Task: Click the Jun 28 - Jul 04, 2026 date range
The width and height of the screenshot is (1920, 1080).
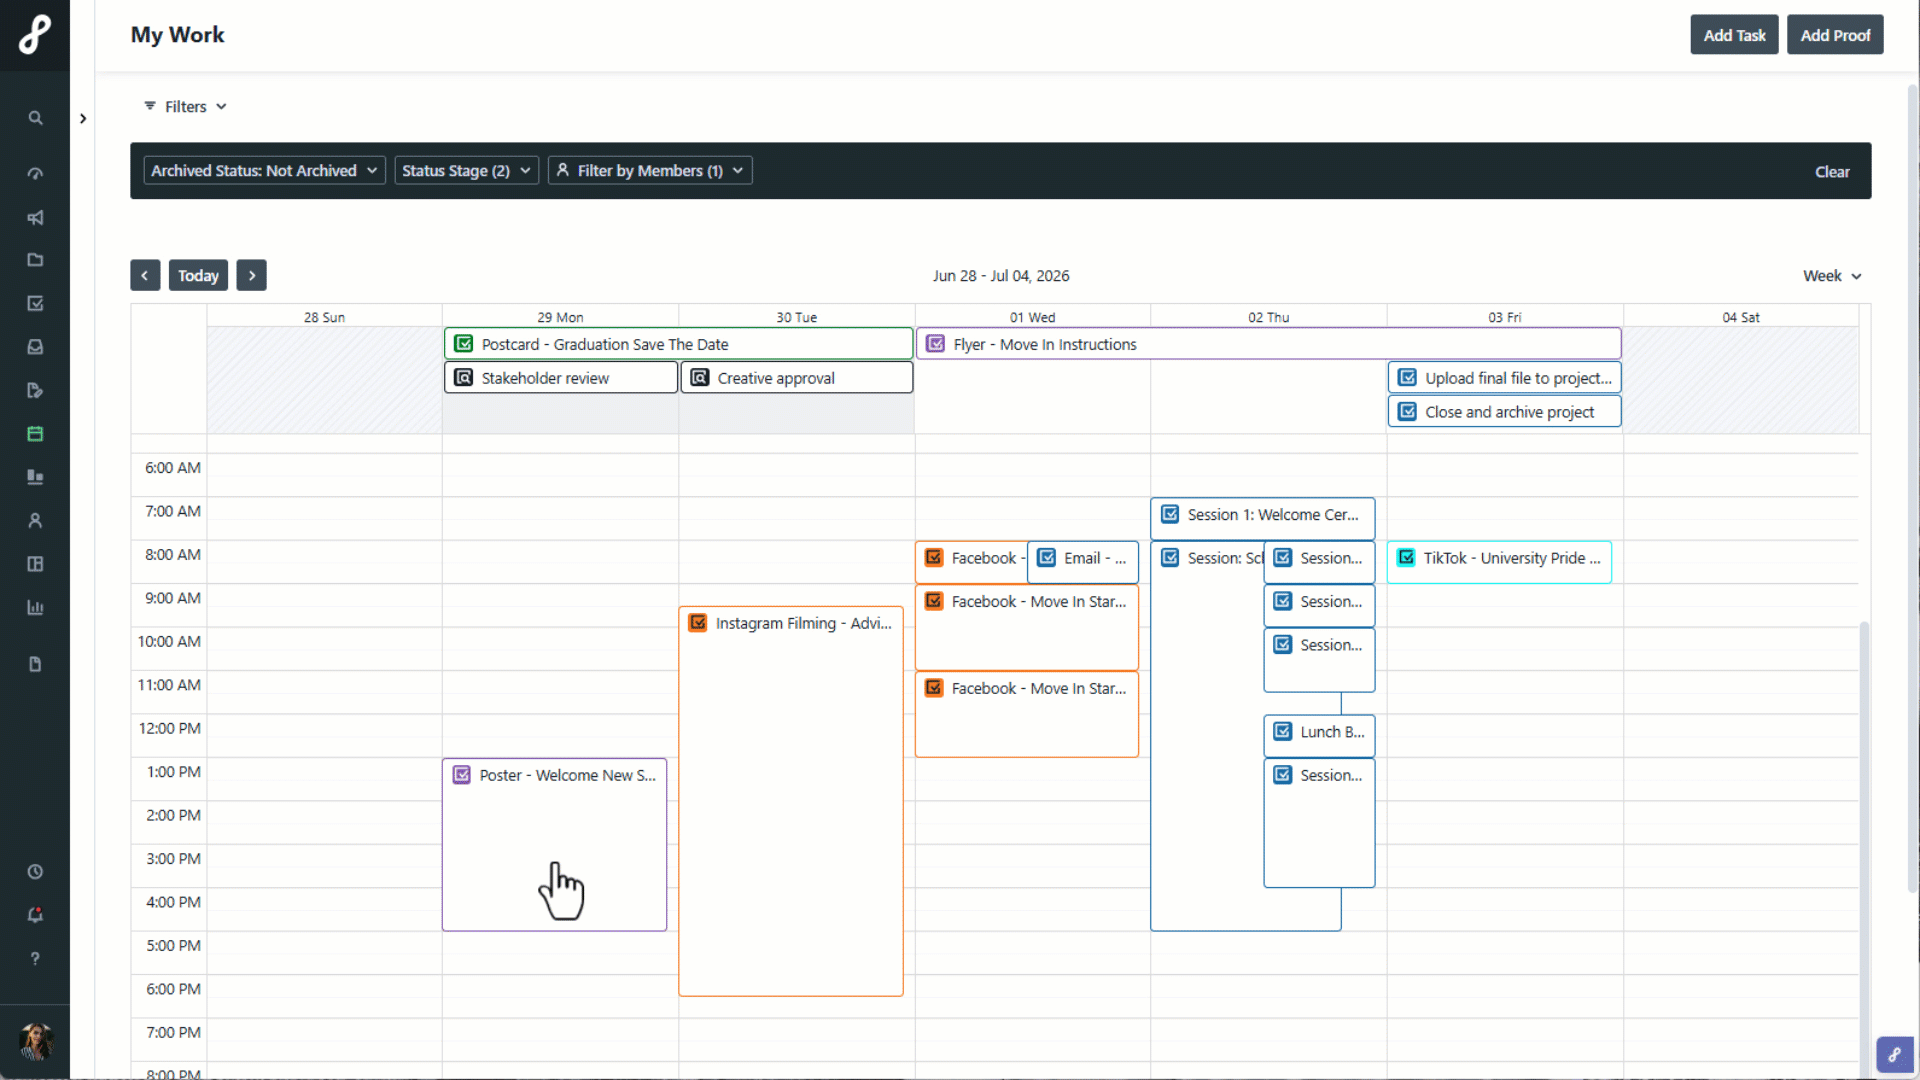Action: (1001, 276)
